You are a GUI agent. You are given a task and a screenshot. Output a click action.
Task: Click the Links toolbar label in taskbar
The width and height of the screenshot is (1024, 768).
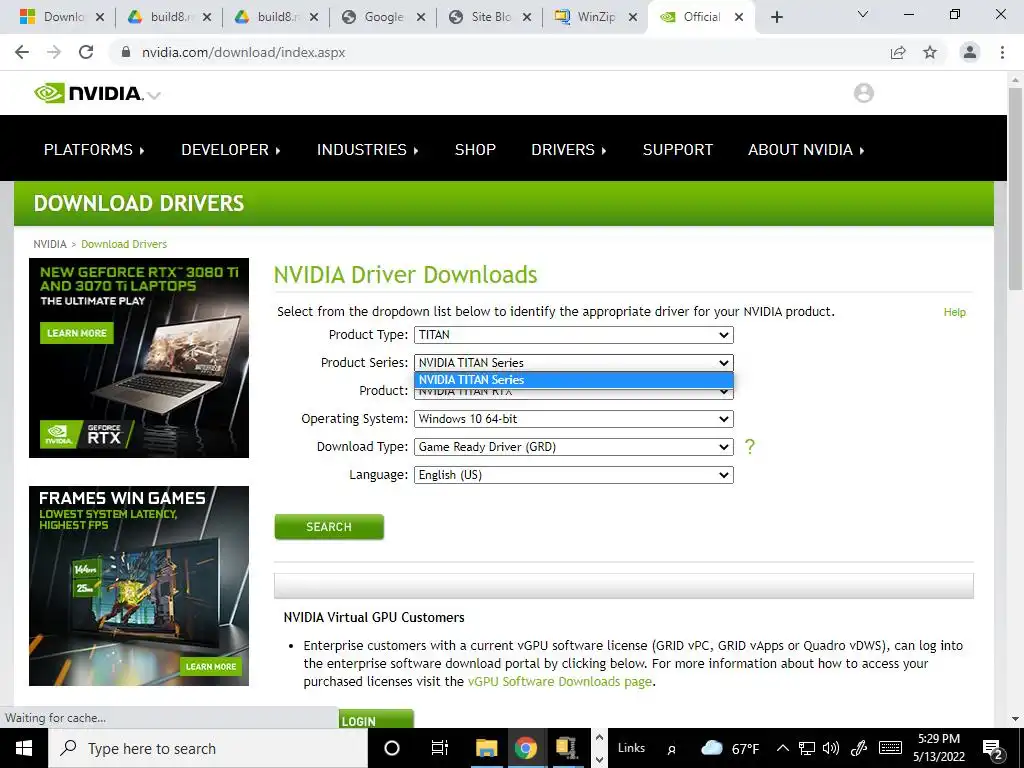631,748
